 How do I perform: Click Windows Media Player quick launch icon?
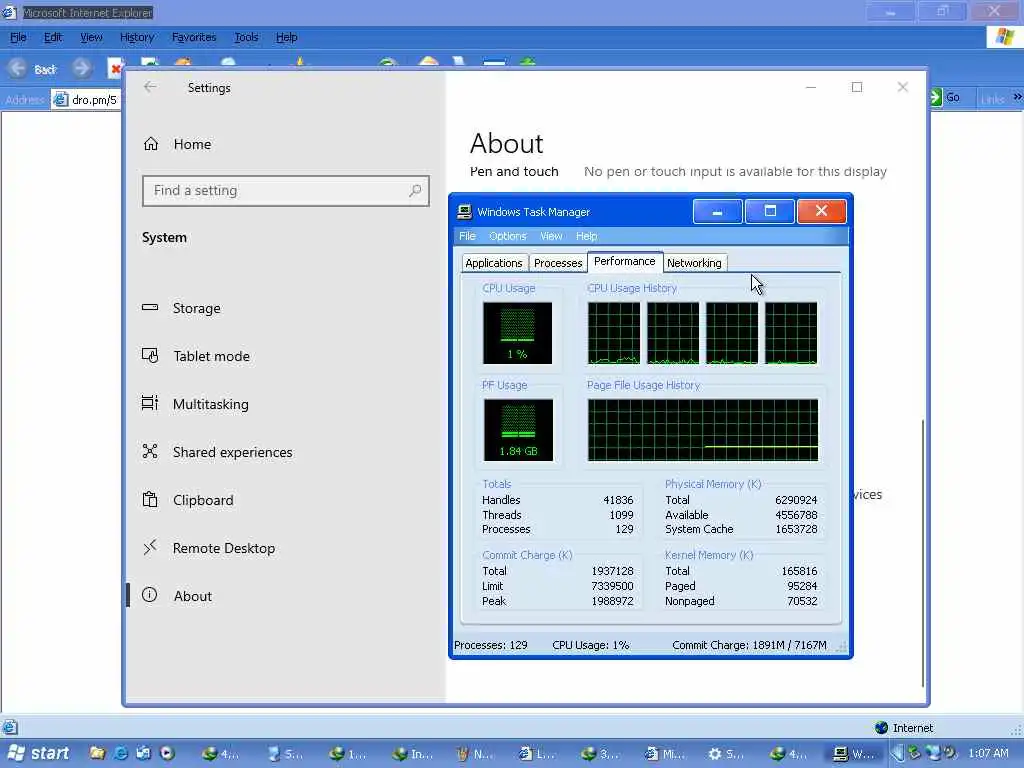(x=167, y=754)
